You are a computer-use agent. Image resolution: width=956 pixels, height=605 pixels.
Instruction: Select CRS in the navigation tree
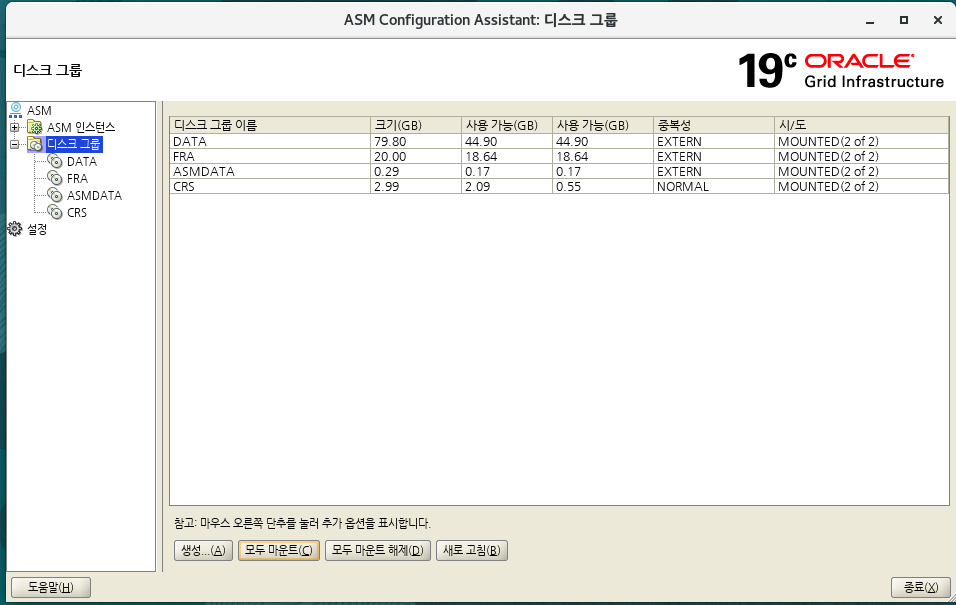(x=77, y=213)
